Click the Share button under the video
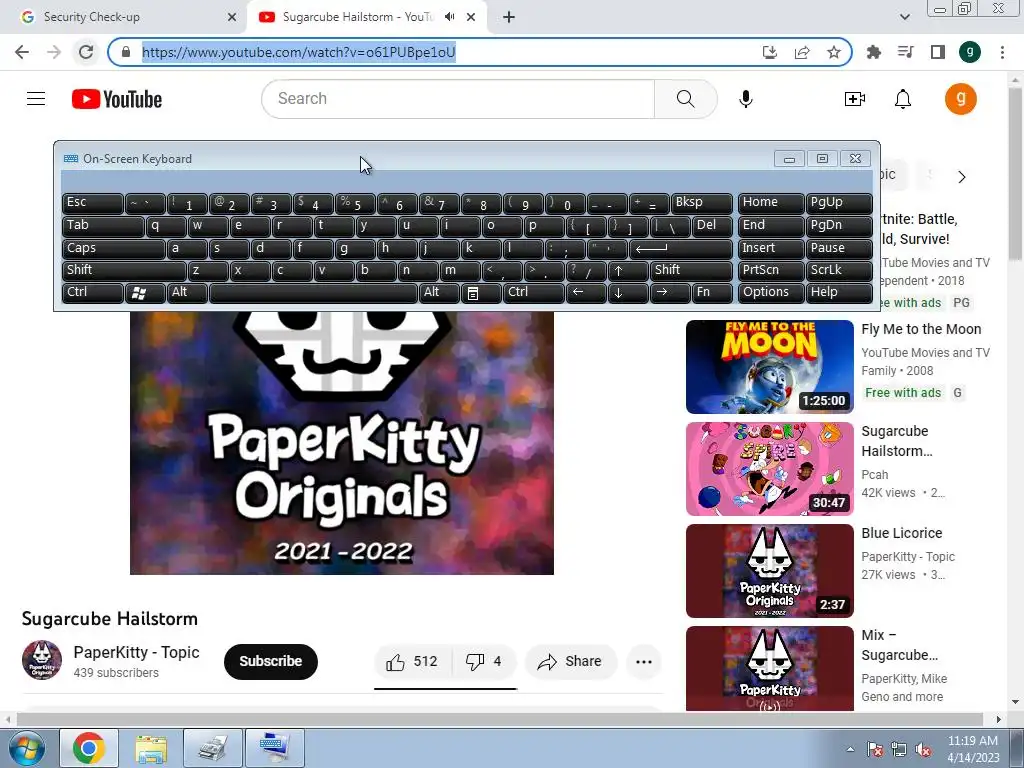This screenshot has height=768, width=1024. point(571,662)
